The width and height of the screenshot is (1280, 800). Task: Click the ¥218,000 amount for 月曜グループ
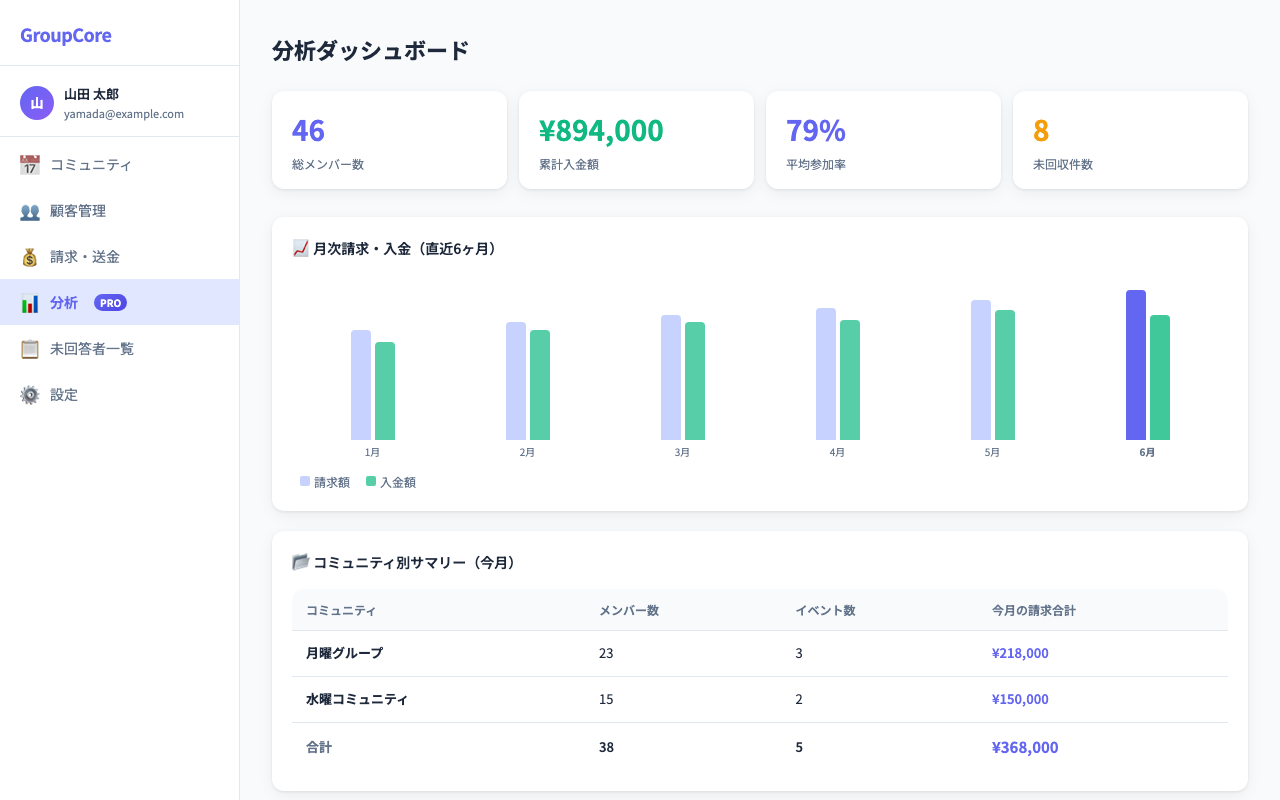(1020, 653)
